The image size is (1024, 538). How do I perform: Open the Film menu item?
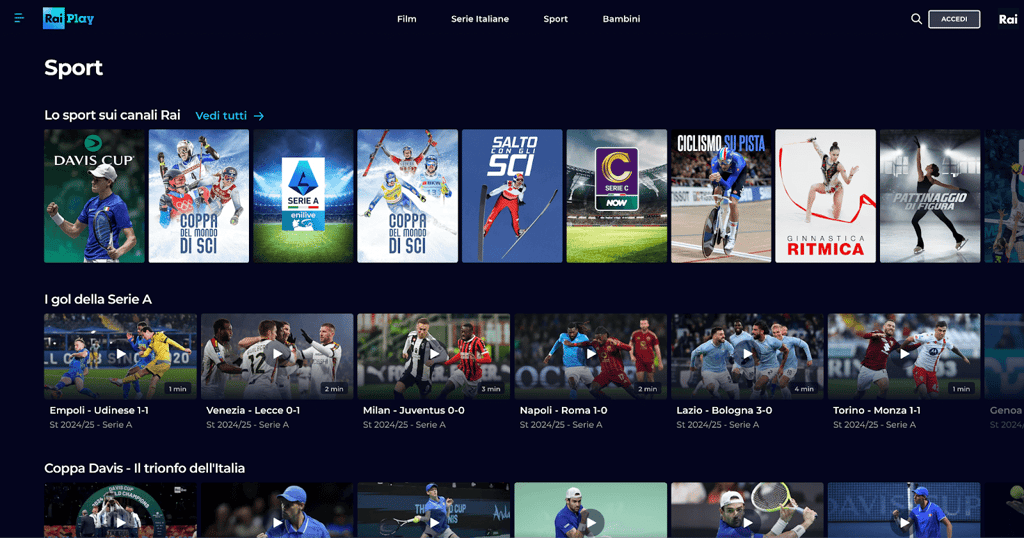[x=406, y=19]
